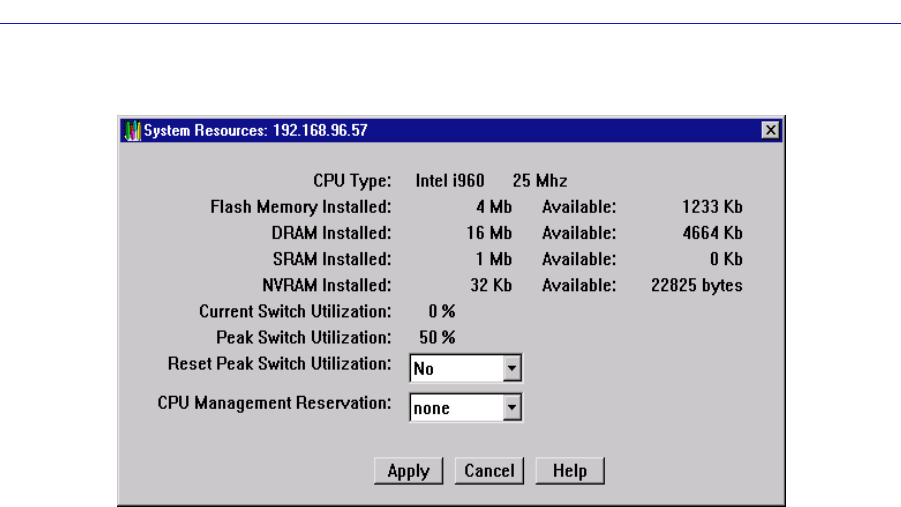Click the Cancel button
The width and height of the screenshot is (901, 507).
(489, 471)
